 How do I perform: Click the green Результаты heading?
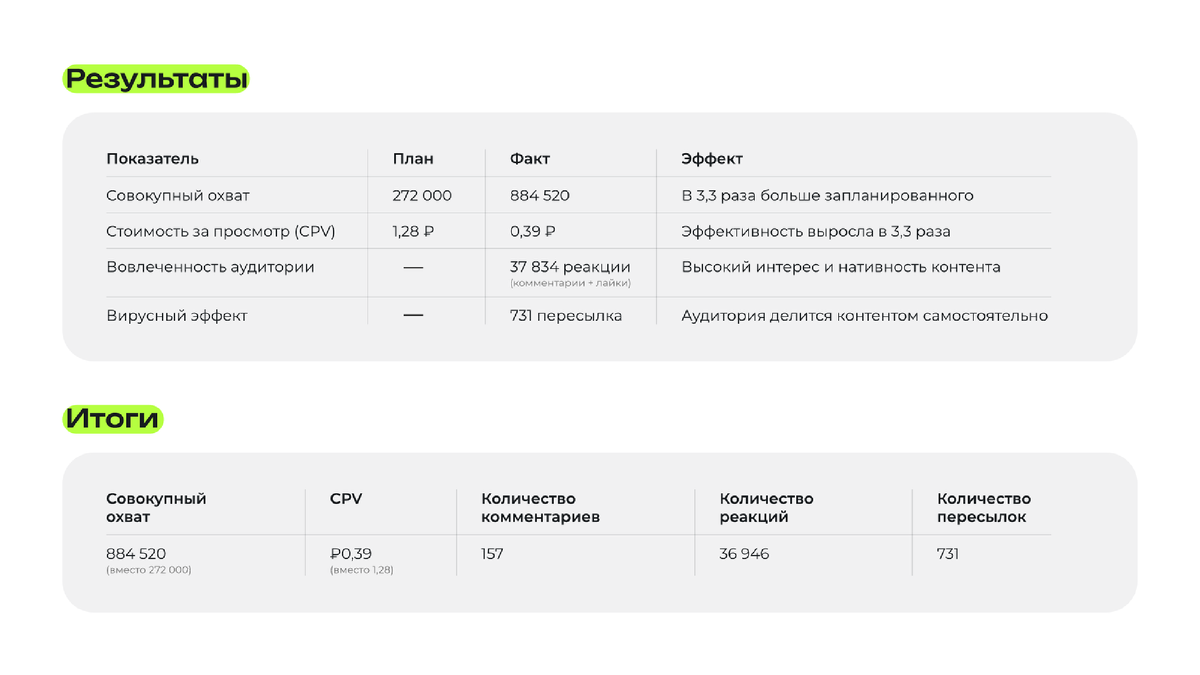(x=156, y=79)
